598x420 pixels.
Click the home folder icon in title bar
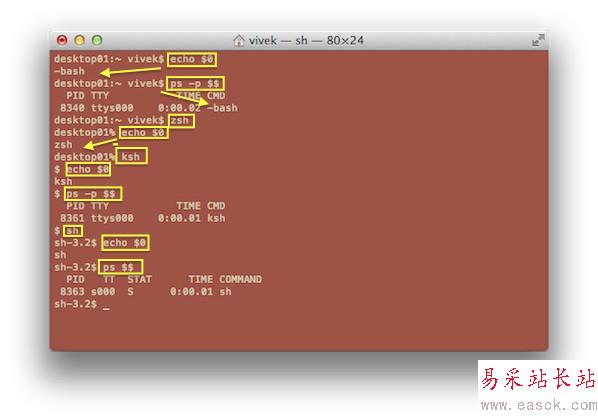[239, 40]
